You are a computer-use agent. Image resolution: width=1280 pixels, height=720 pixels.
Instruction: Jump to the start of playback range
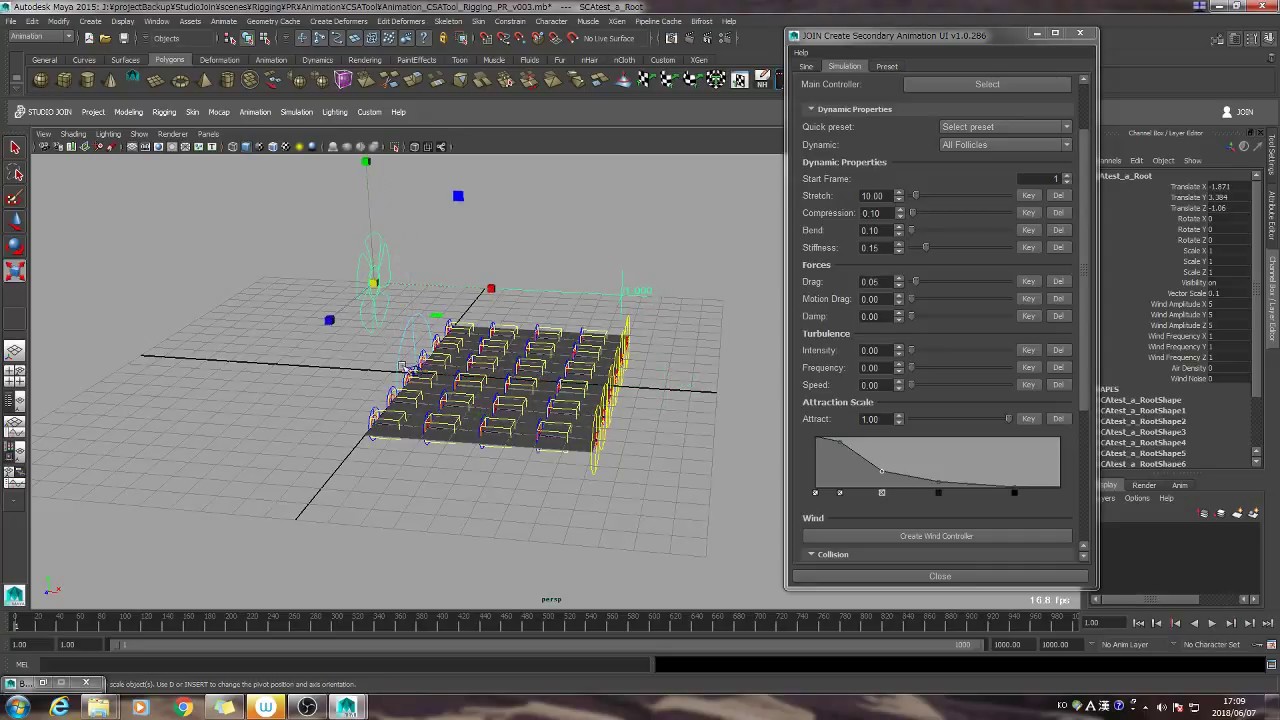(1138, 623)
